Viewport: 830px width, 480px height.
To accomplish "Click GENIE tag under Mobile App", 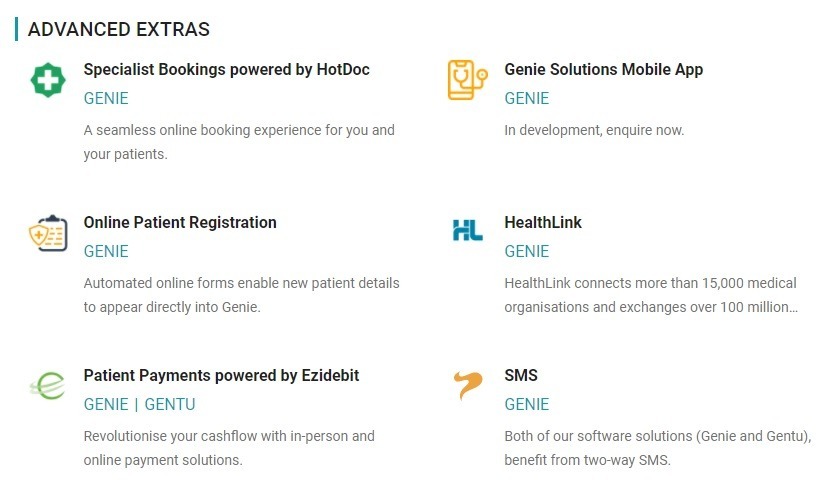I will pyautogui.click(x=527, y=98).
